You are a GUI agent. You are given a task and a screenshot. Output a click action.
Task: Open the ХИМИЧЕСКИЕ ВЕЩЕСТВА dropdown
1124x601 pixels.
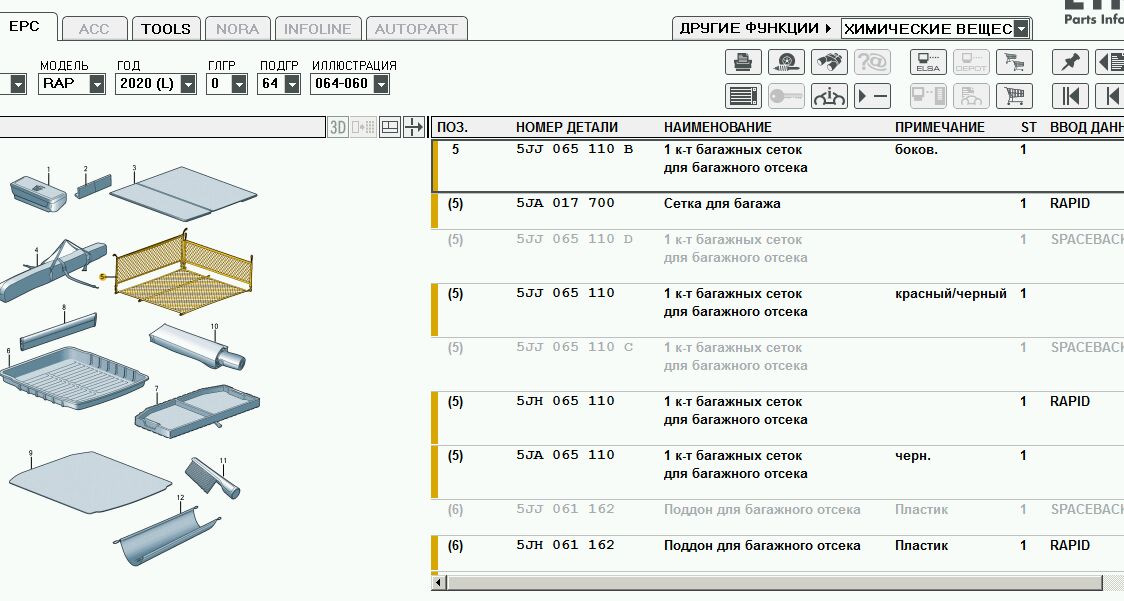(1020, 29)
